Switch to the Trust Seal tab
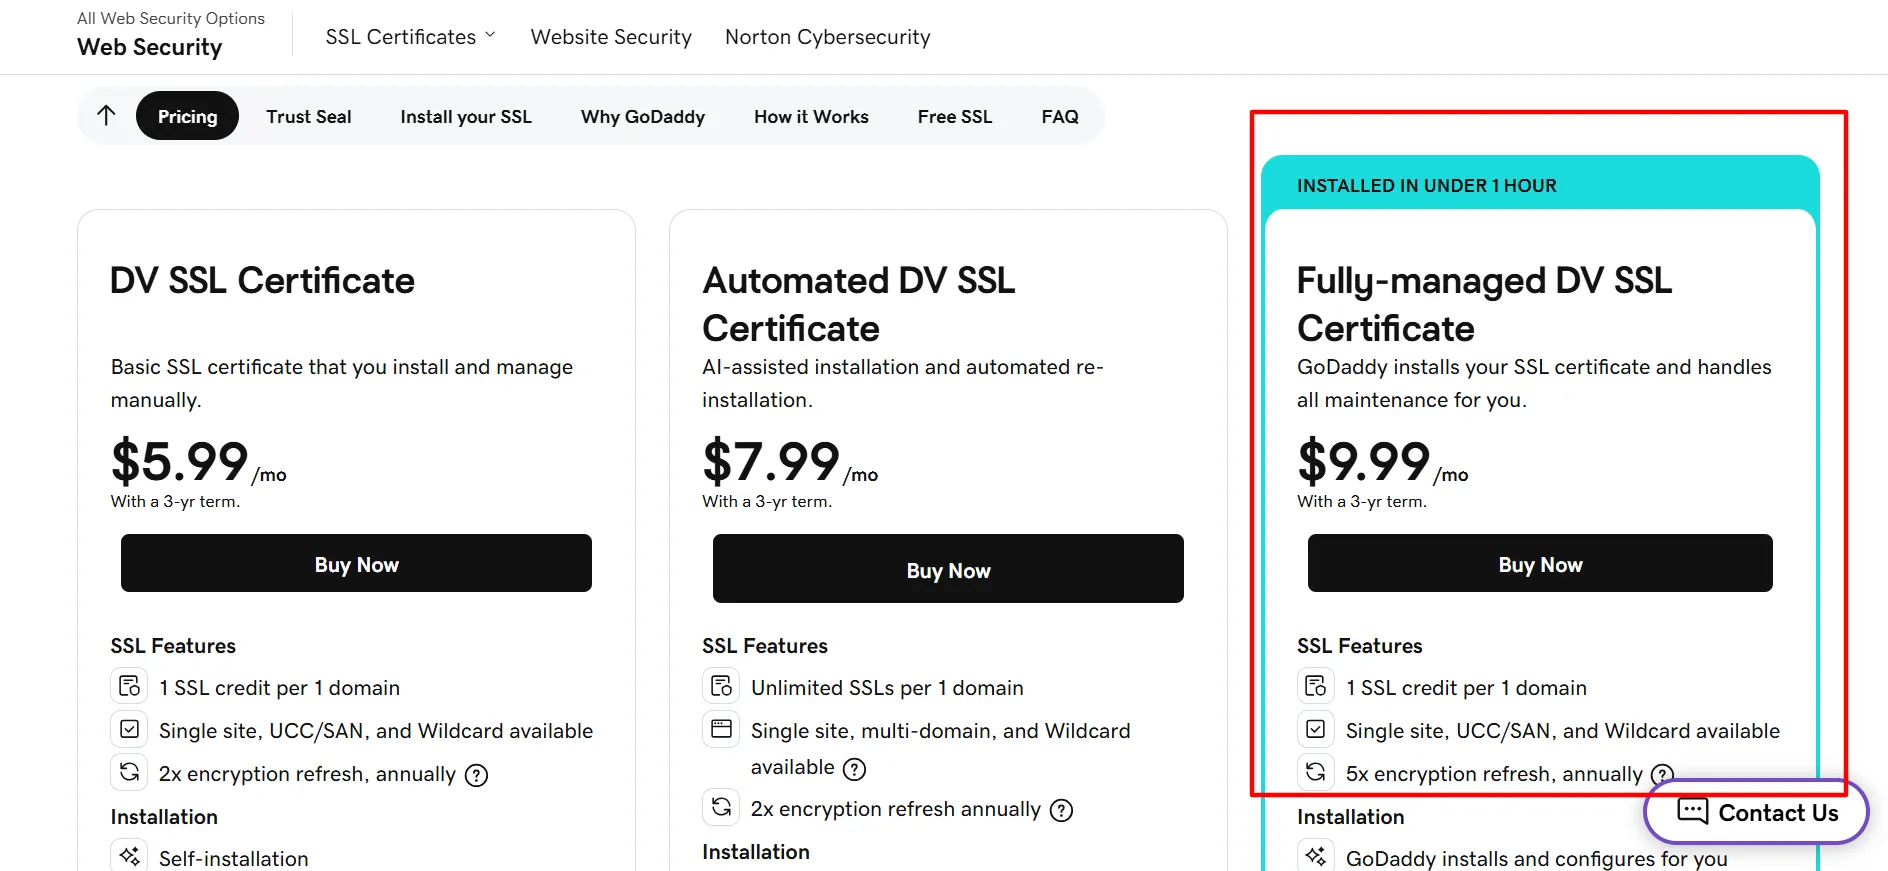 309,116
